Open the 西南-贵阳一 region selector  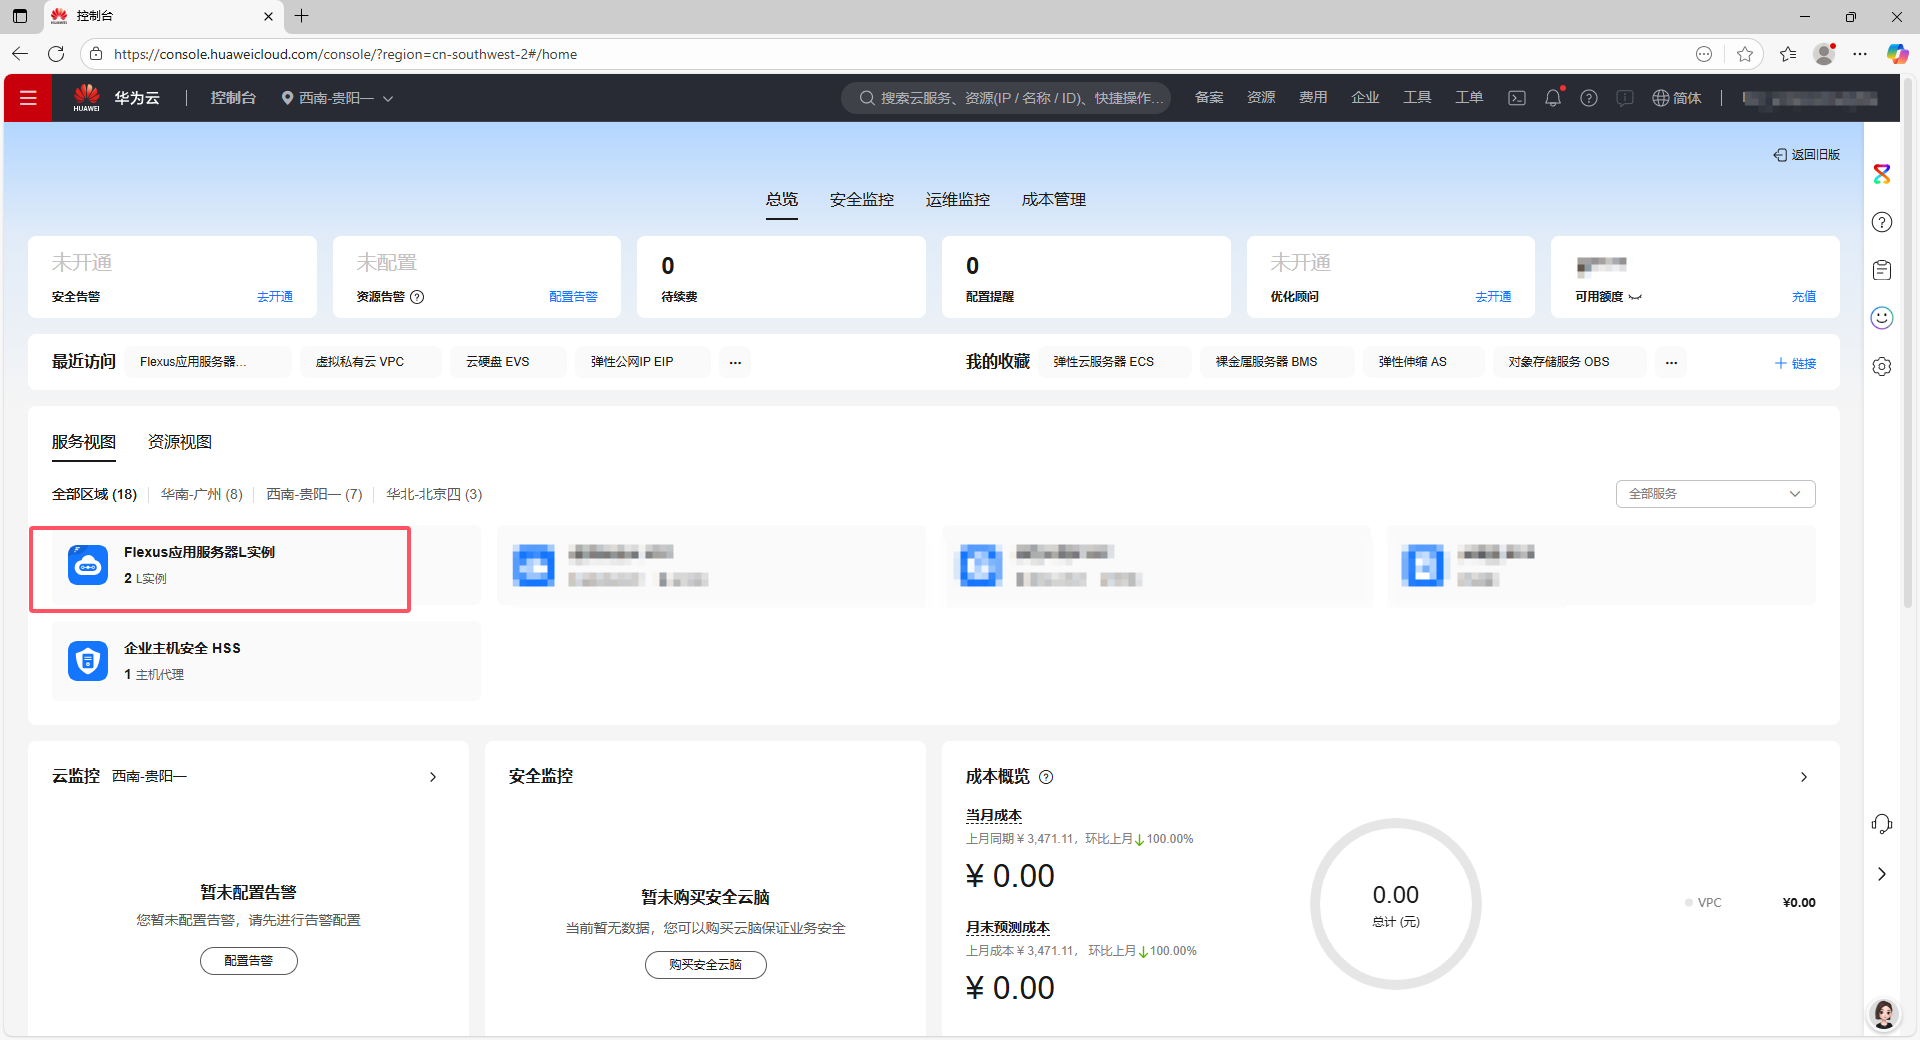(x=337, y=98)
